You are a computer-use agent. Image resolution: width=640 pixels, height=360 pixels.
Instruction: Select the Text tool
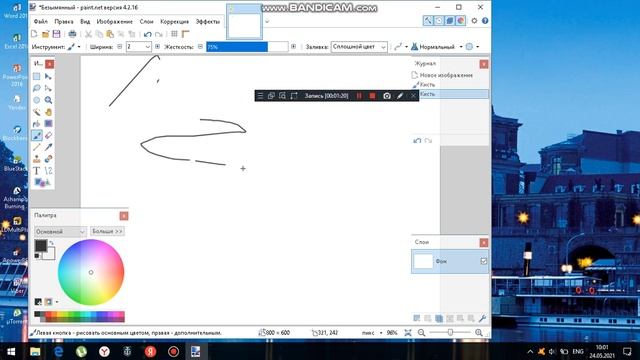click(x=37, y=171)
